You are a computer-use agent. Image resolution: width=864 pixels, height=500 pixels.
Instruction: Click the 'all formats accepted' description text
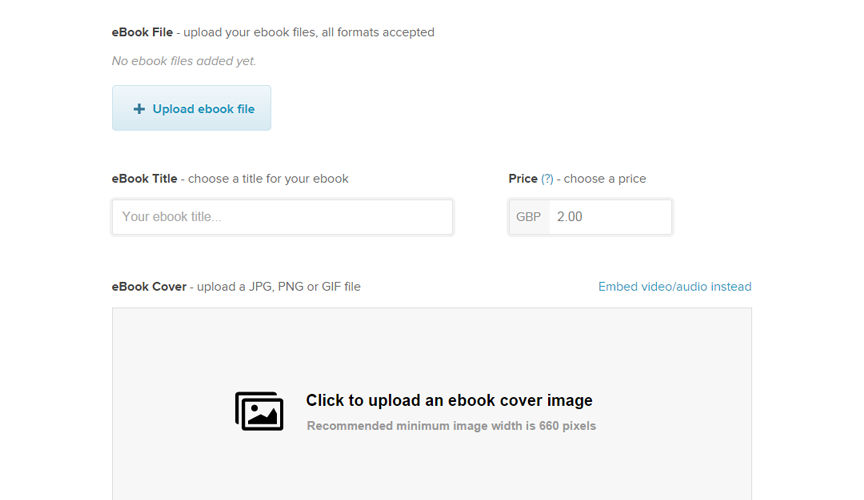click(x=378, y=33)
